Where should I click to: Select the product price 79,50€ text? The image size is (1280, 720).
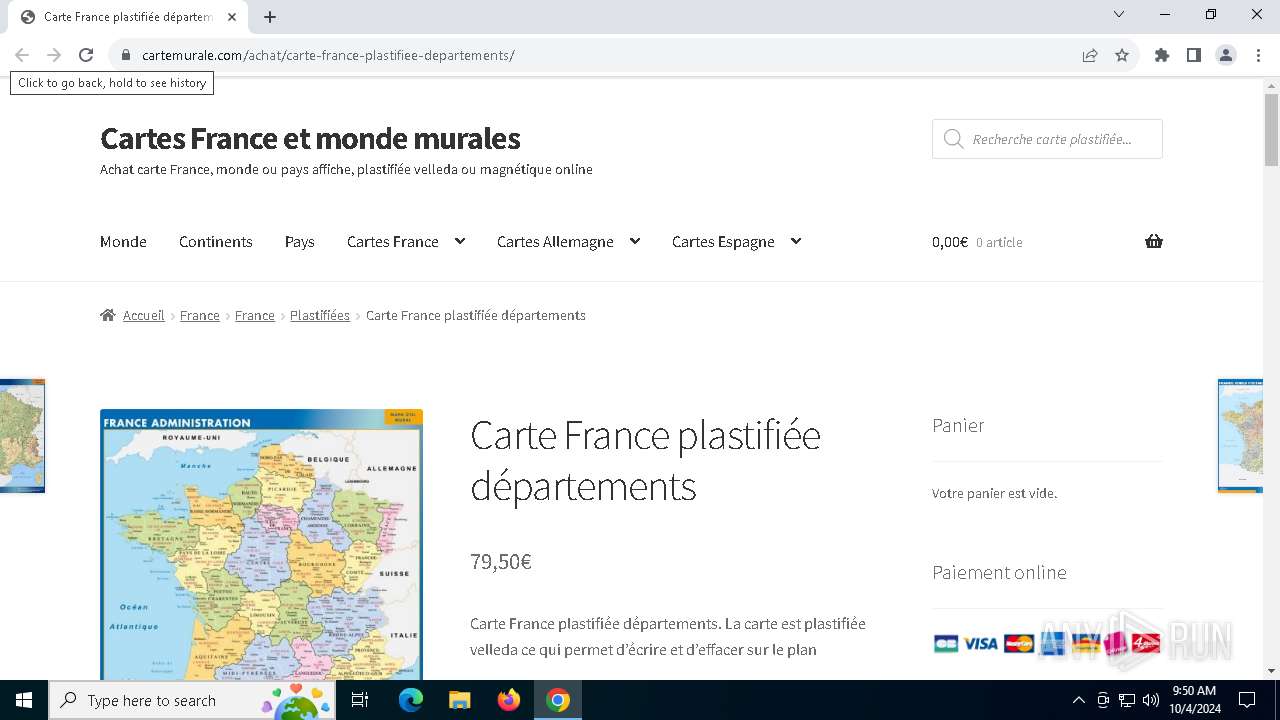pyautogui.click(x=501, y=562)
